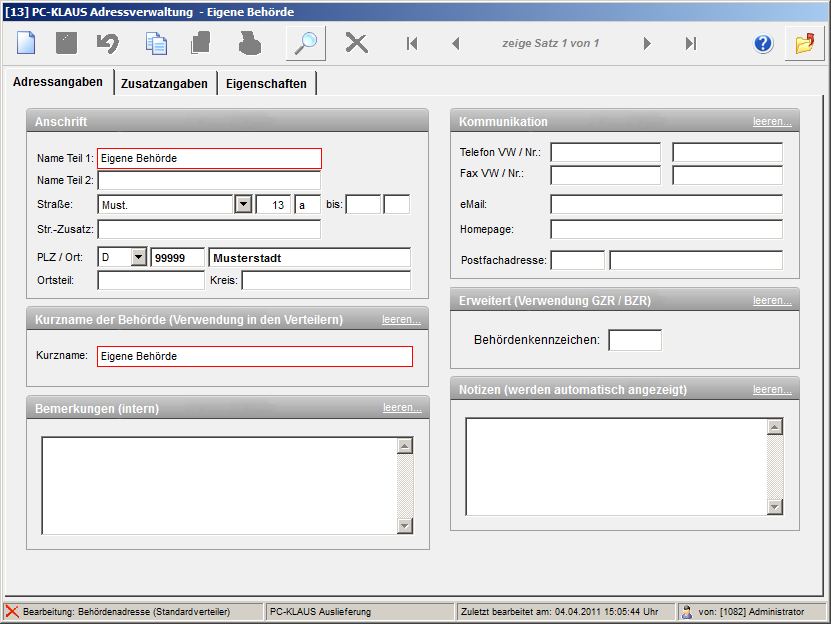Switch to the Zusatzangaben tab
This screenshot has height=624, width=831.
pos(165,84)
